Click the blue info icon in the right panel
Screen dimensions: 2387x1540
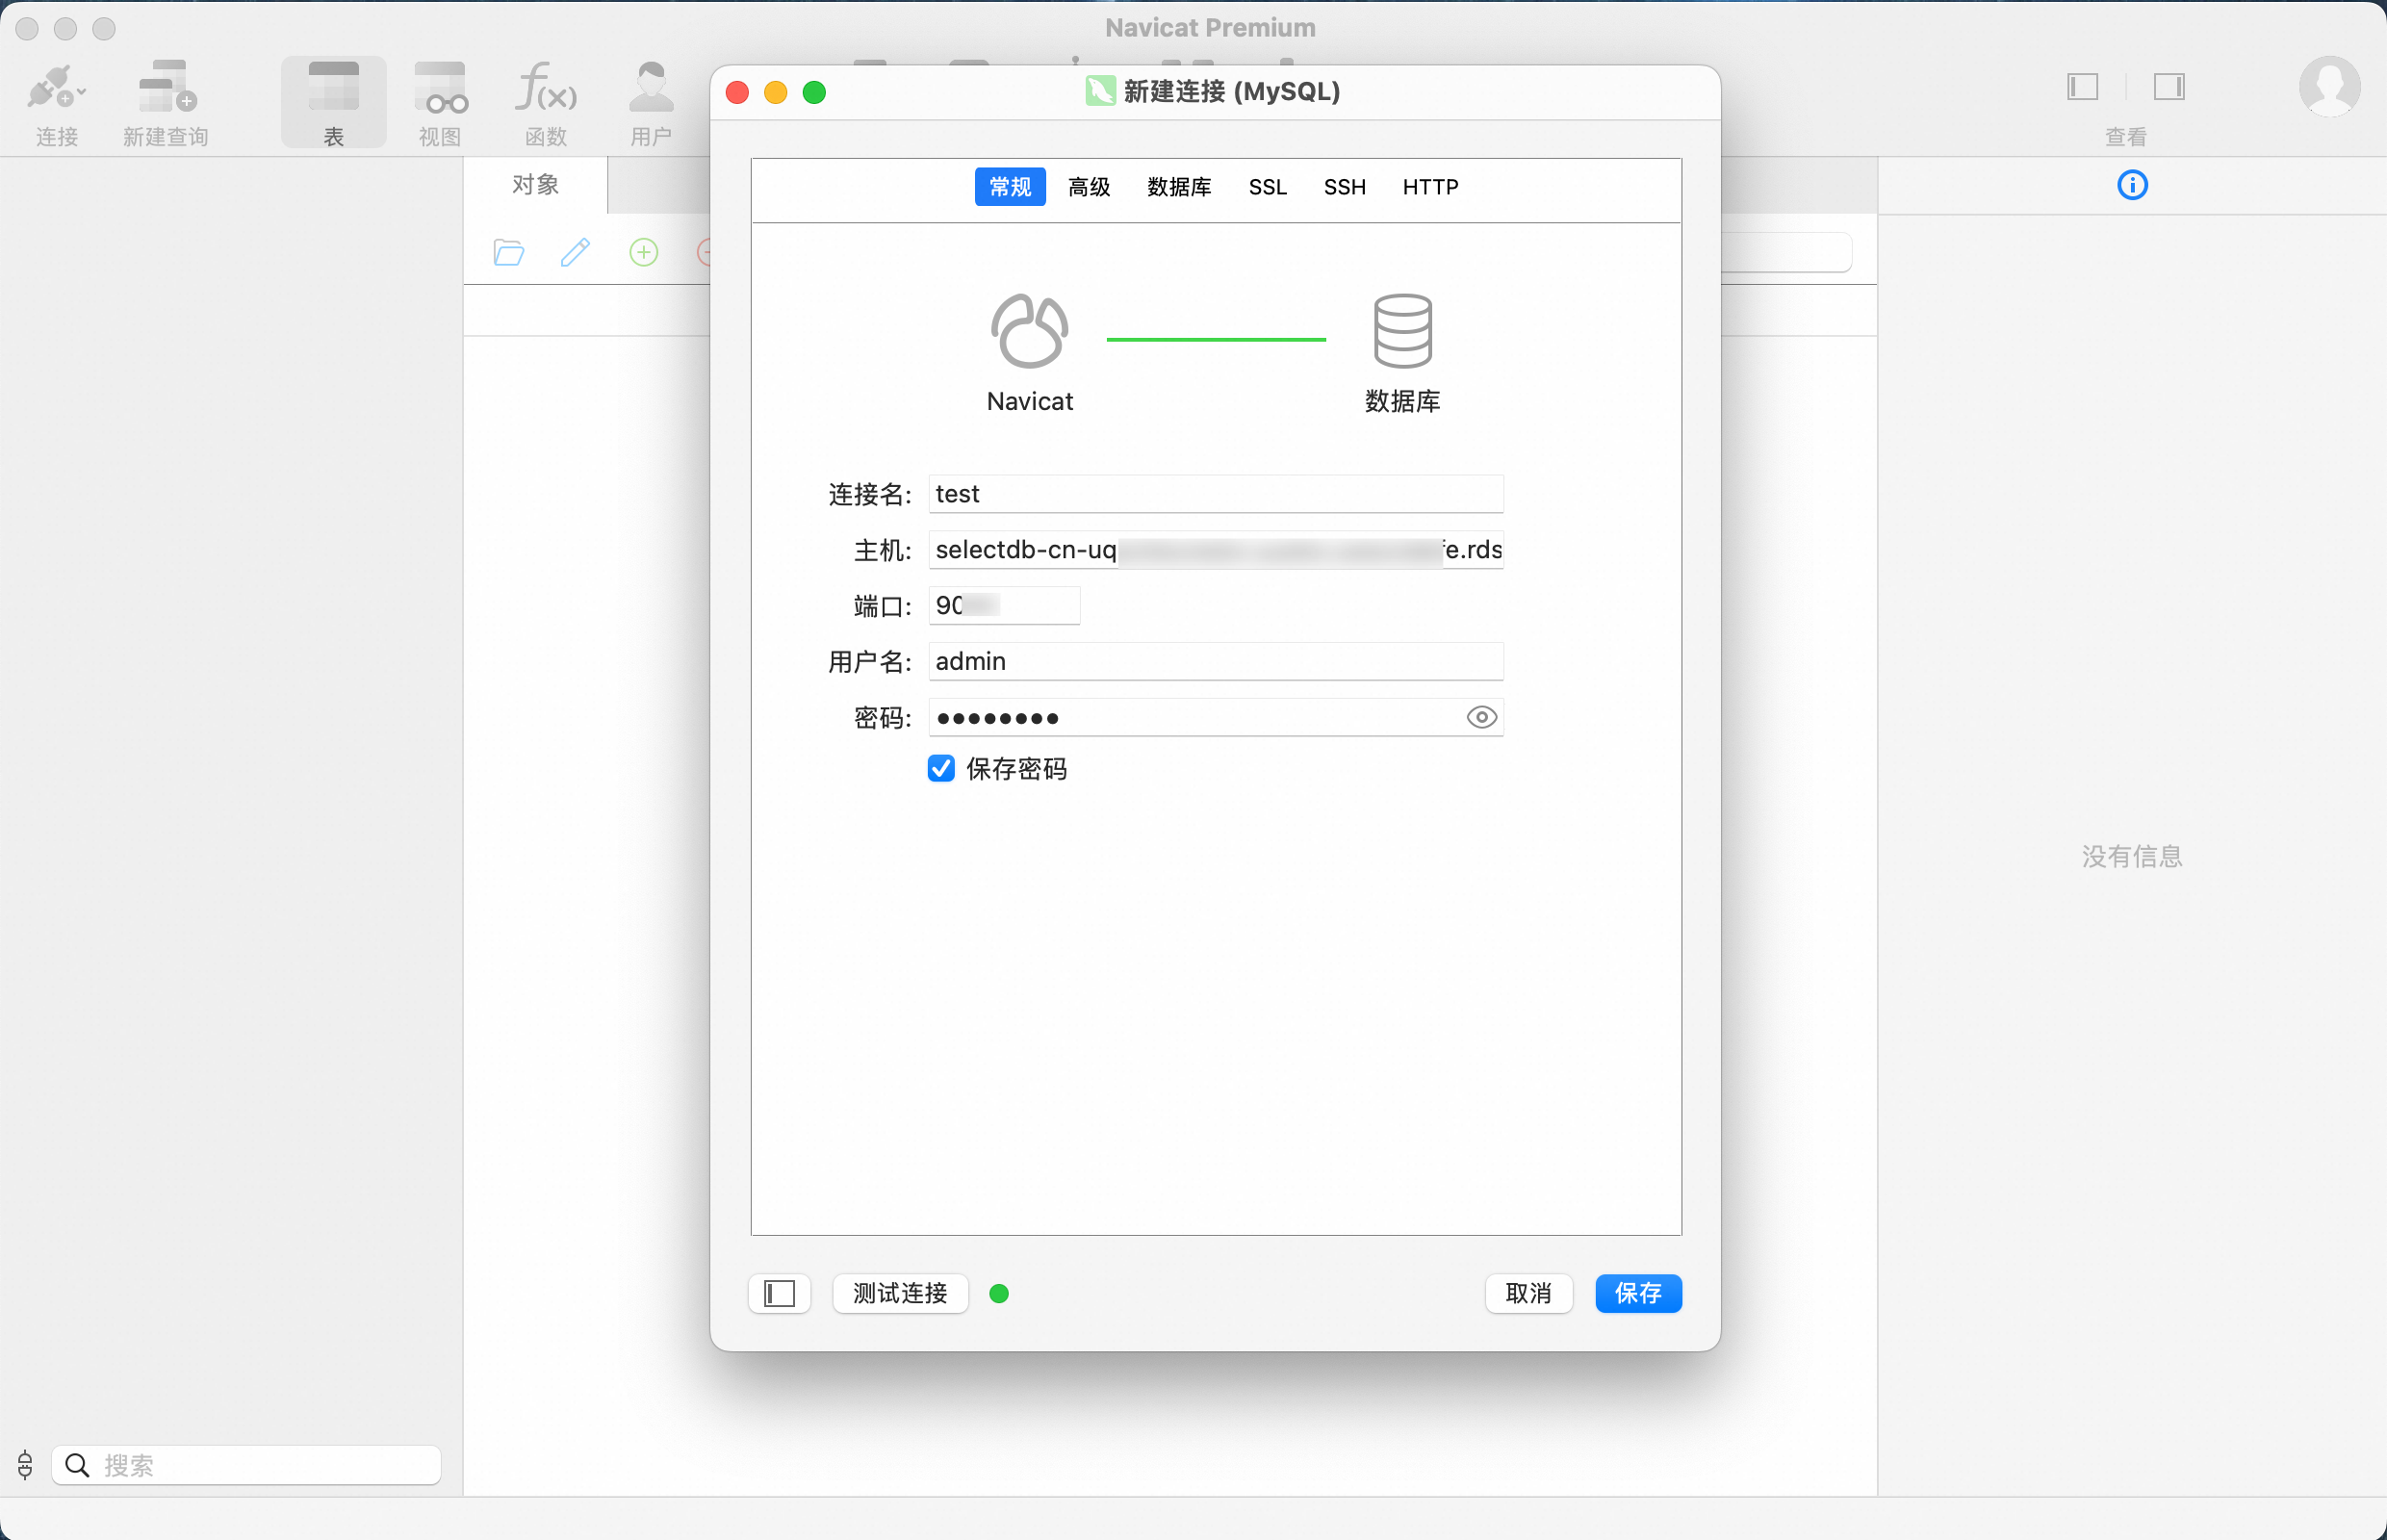(2132, 185)
